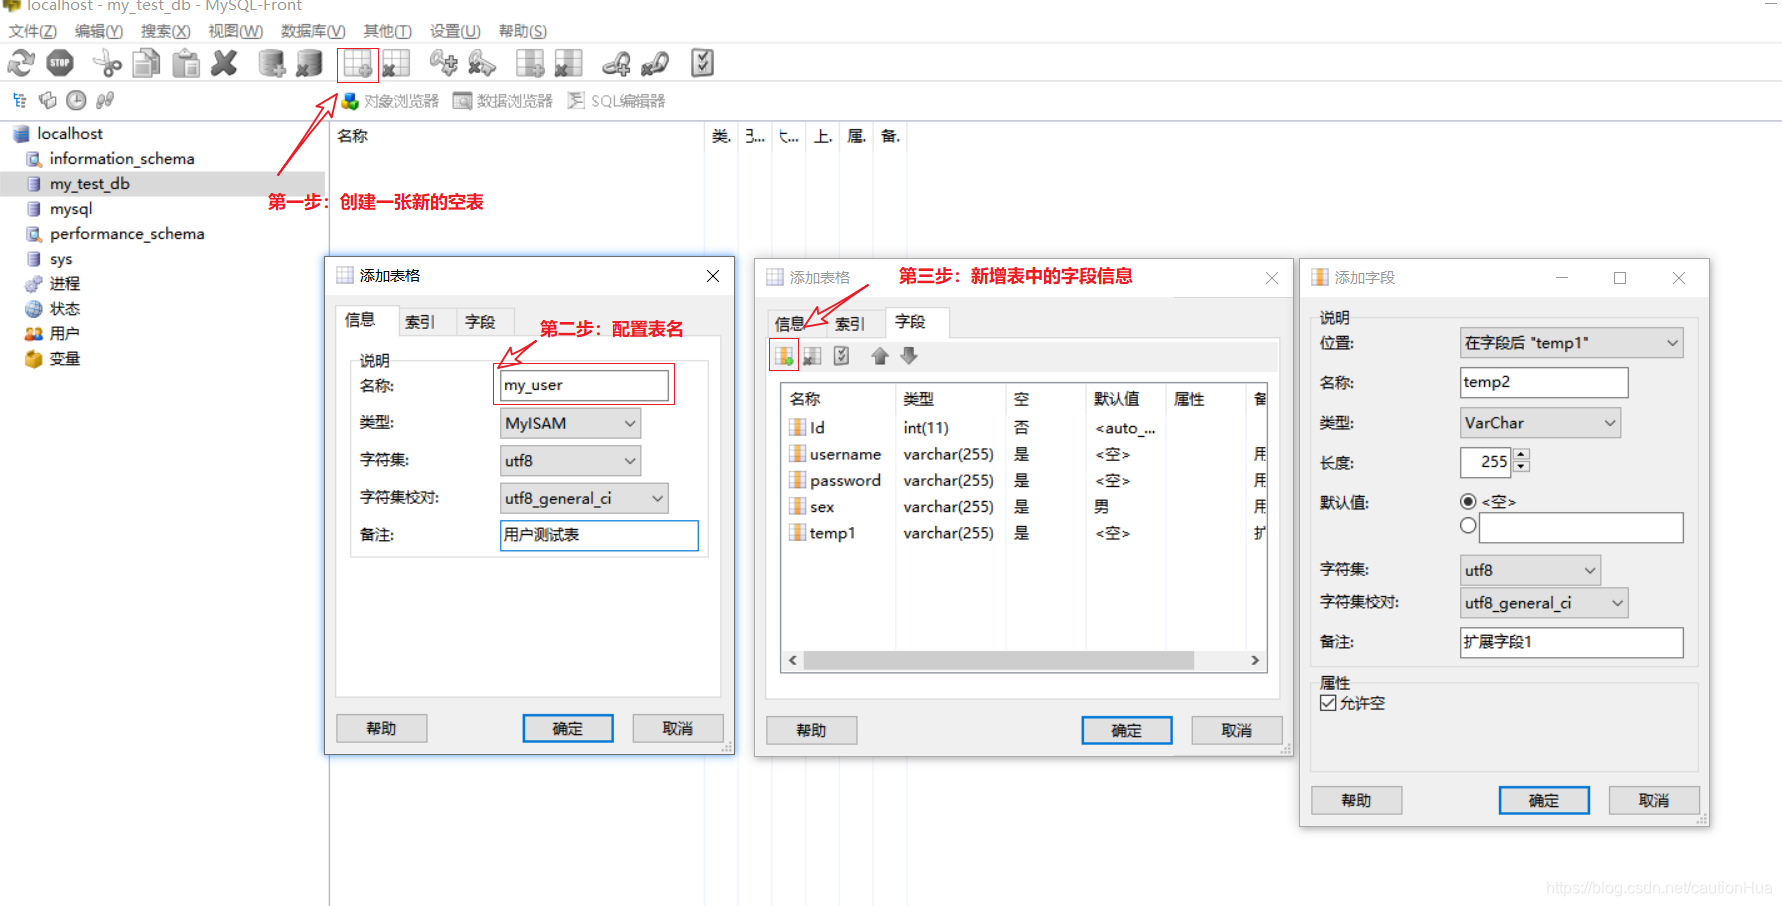Screen dimensions: 1782x906
Task: Click the horizontal scrollbar in fields list
Action: pos(998,660)
